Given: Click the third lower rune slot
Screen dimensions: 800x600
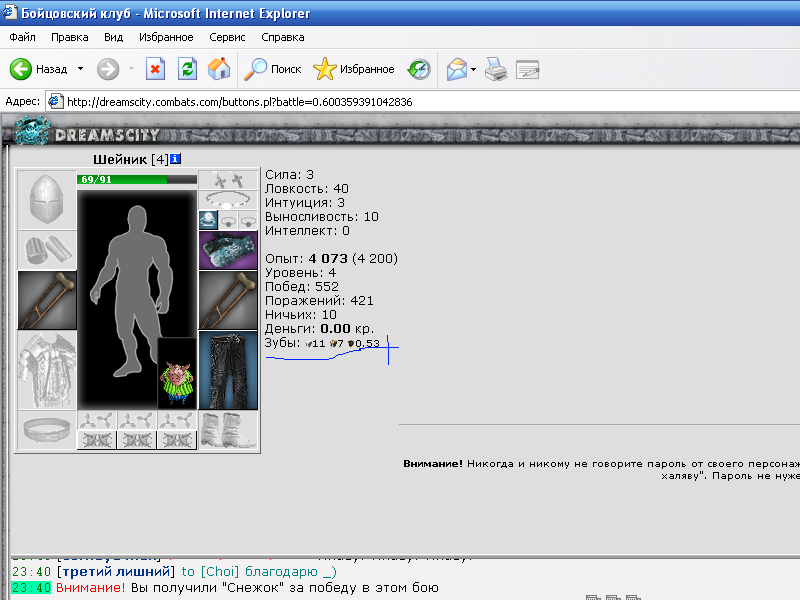Looking at the screenshot, I should click(x=177, y=440).
